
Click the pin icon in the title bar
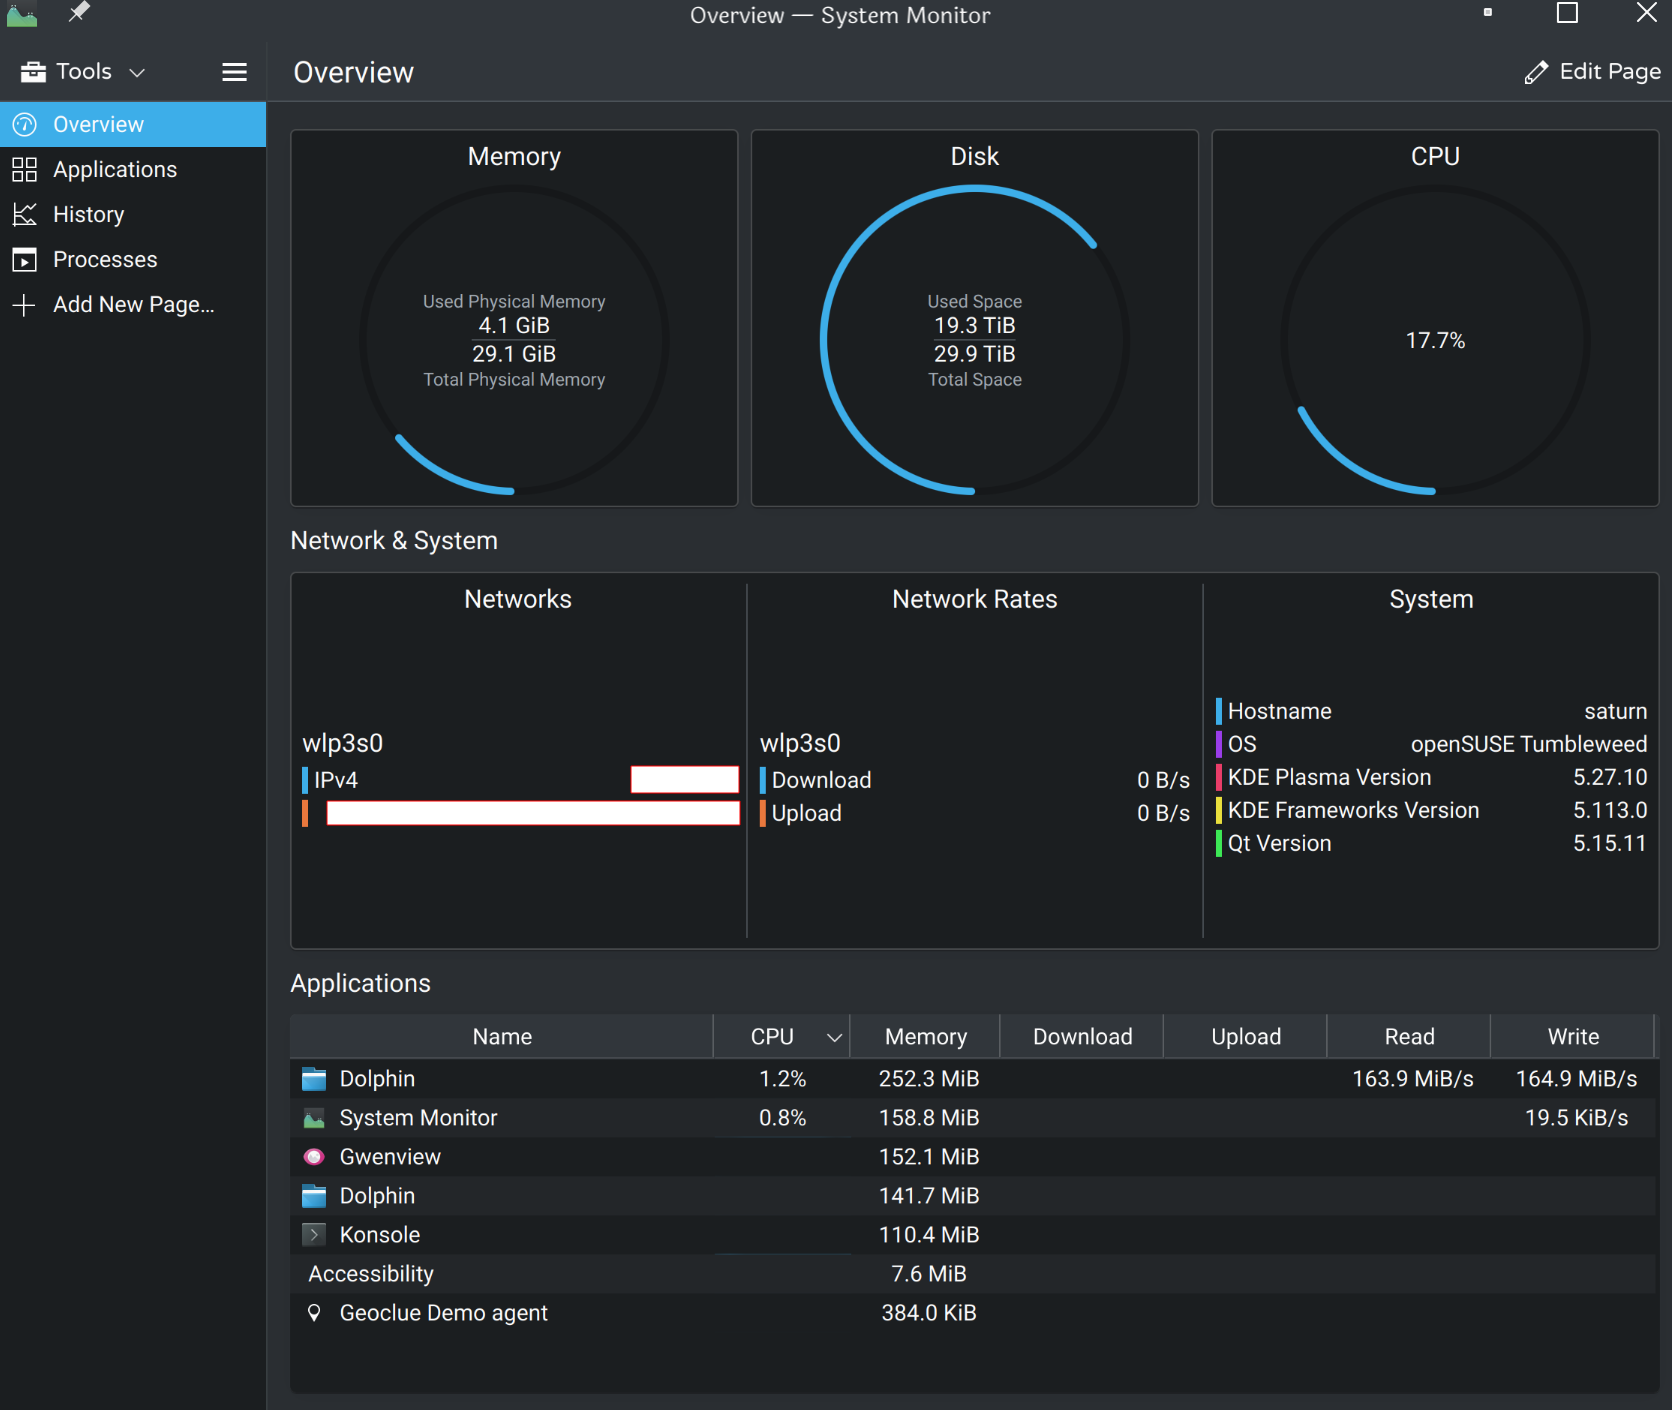(x=79, y=12)
